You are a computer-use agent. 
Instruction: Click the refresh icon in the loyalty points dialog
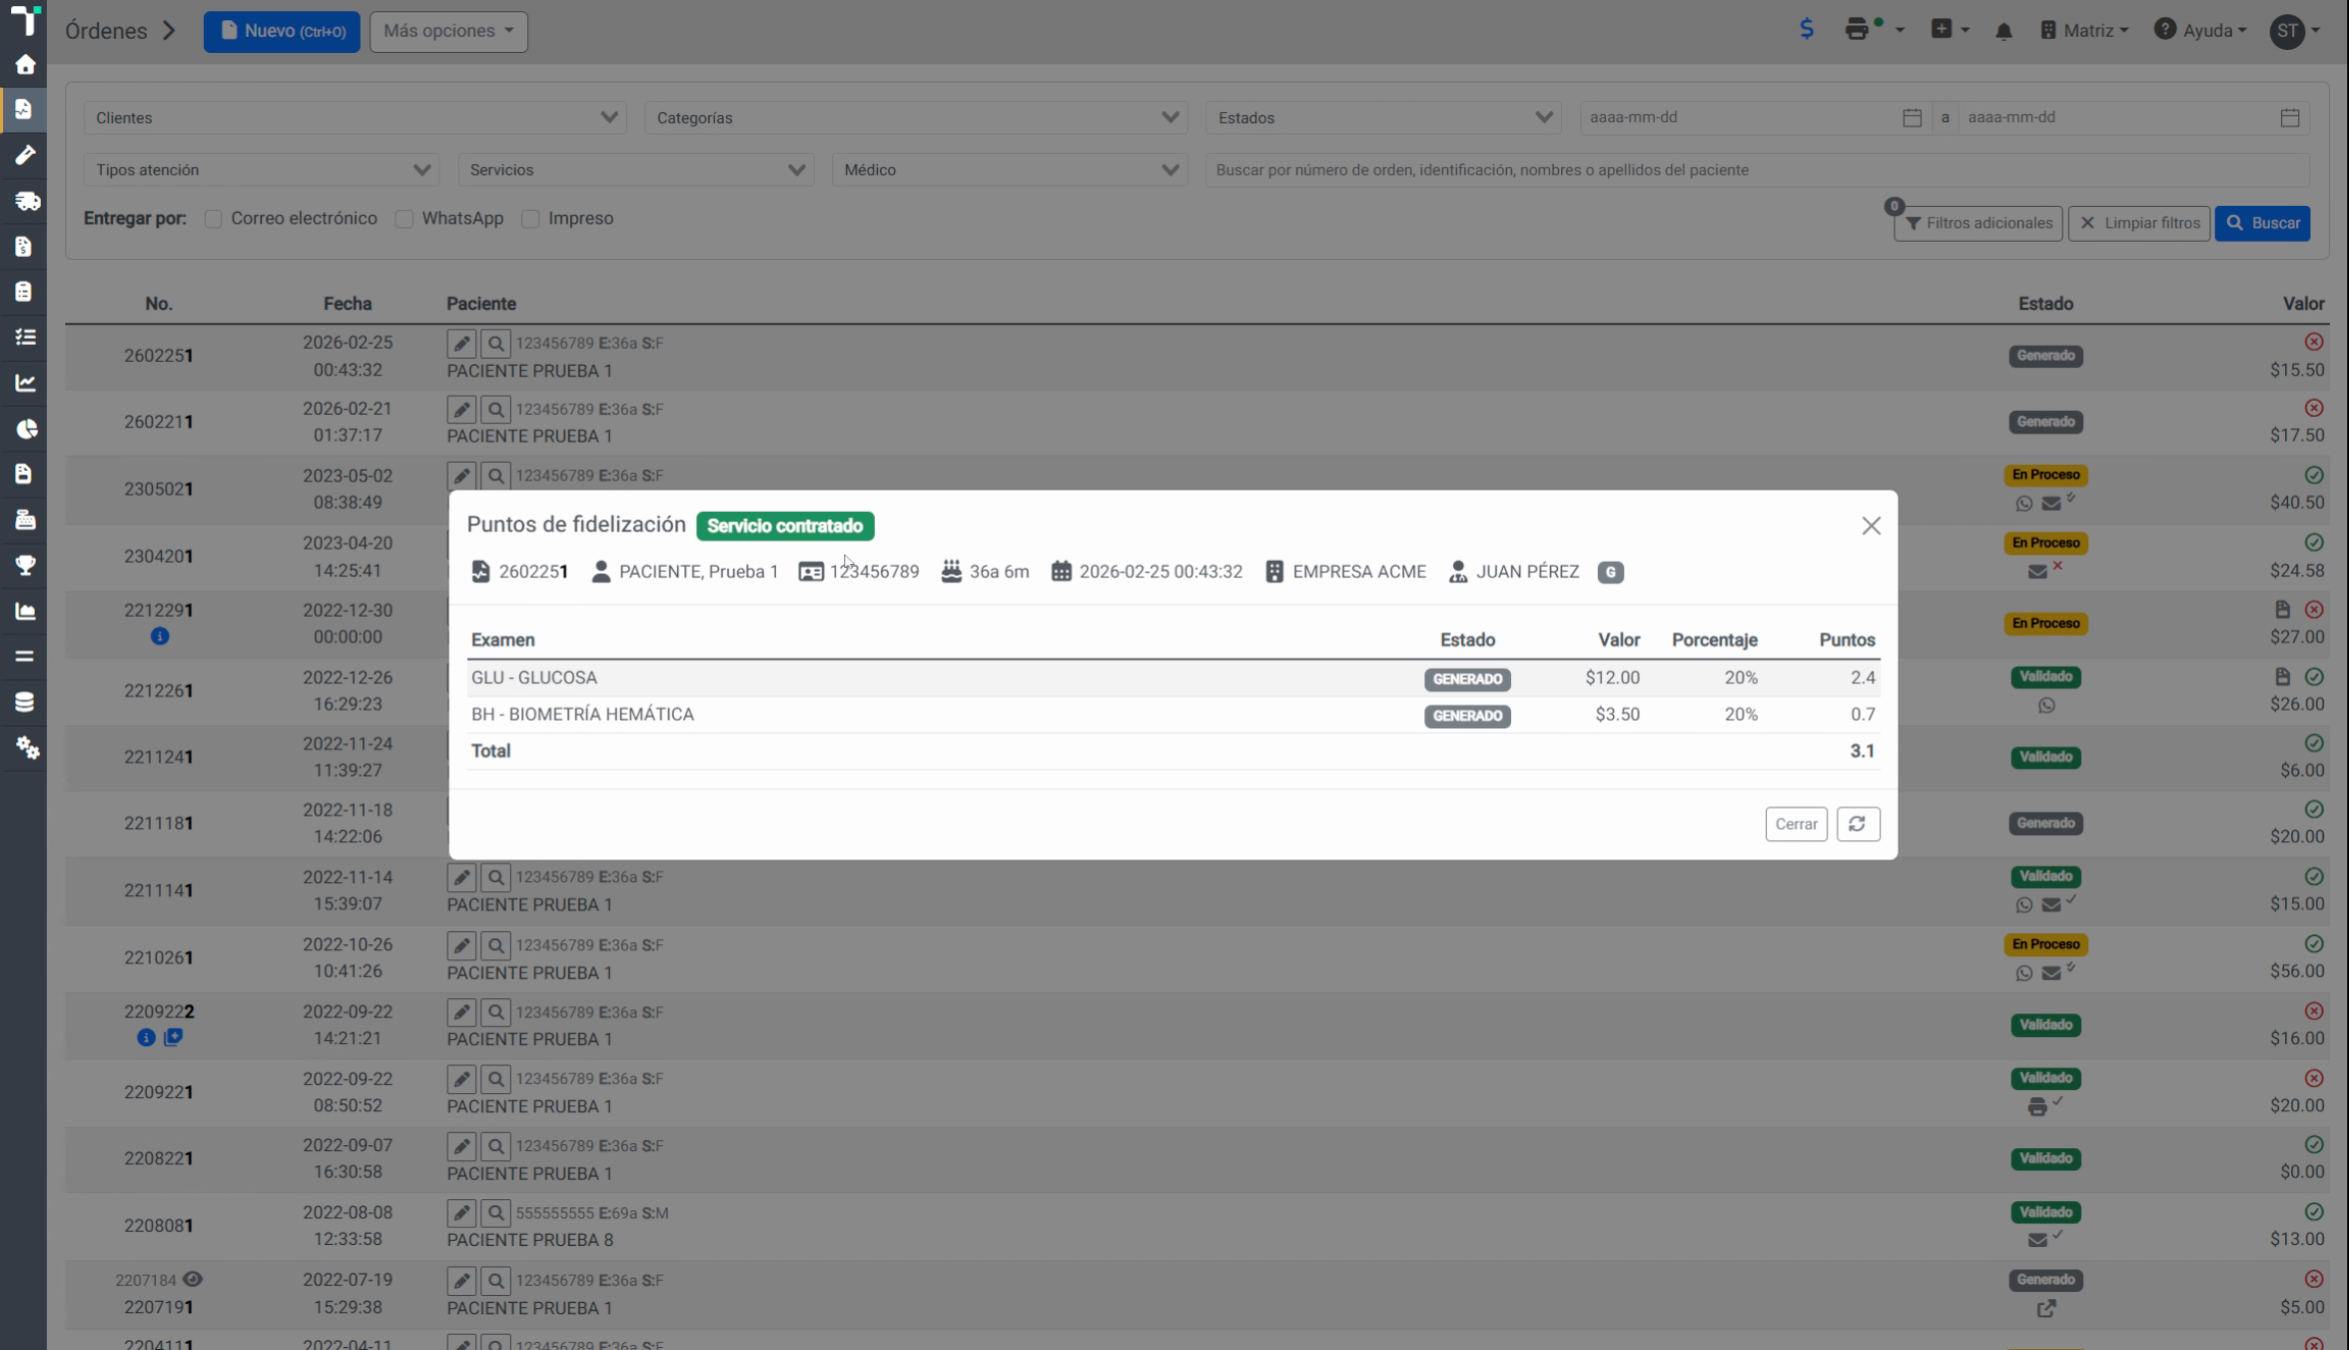pos(1857,824)
